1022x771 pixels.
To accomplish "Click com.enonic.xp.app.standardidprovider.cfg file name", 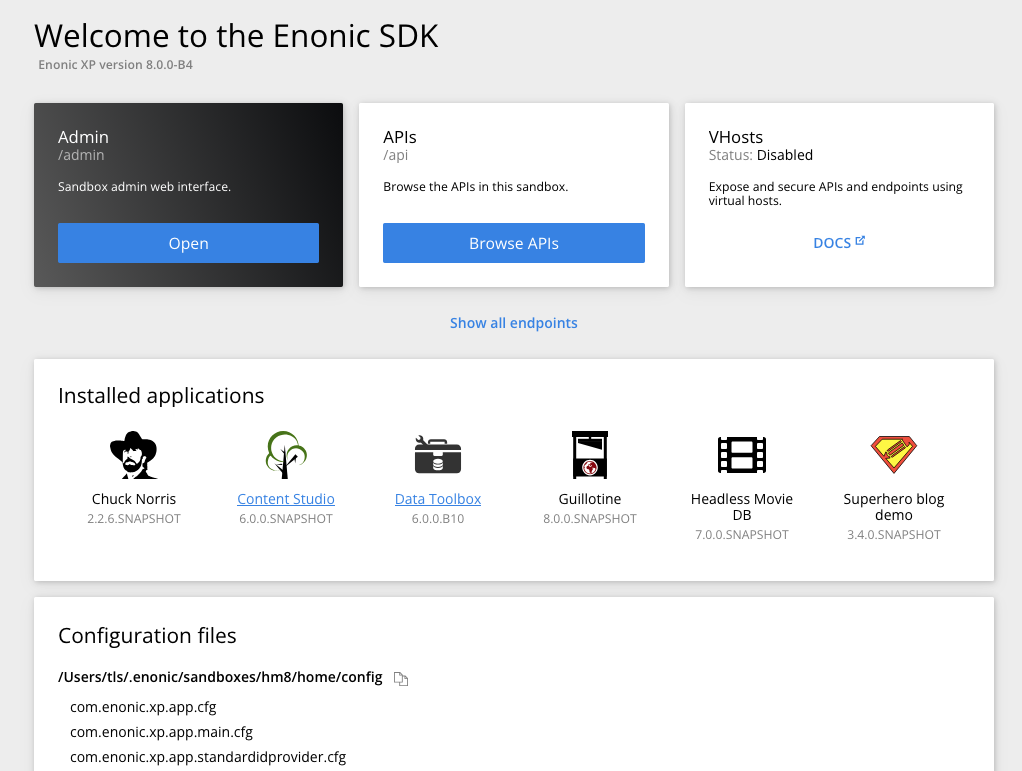I will [208, 757].
